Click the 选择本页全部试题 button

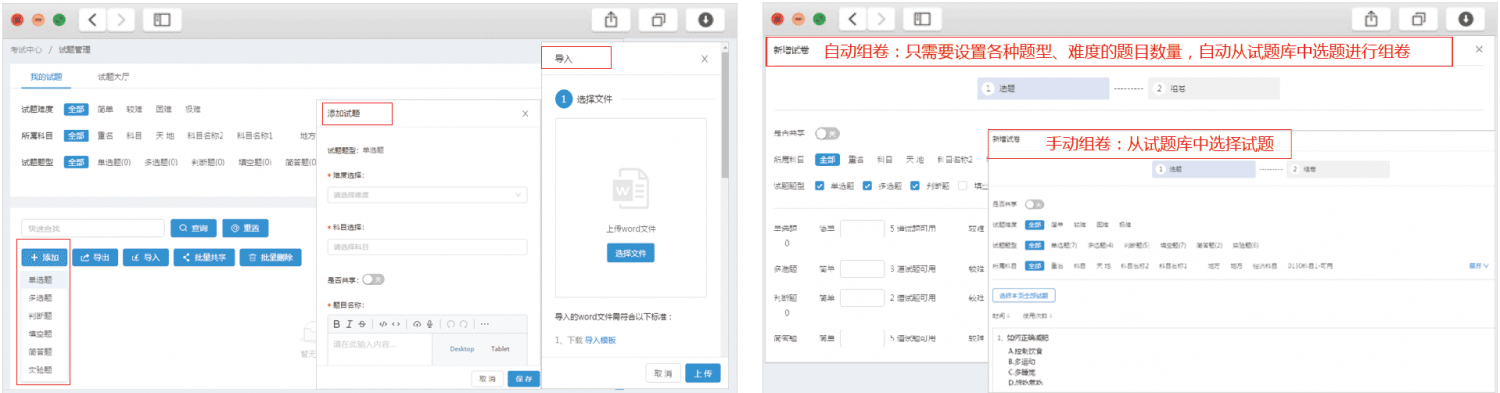coord(1024,295)
